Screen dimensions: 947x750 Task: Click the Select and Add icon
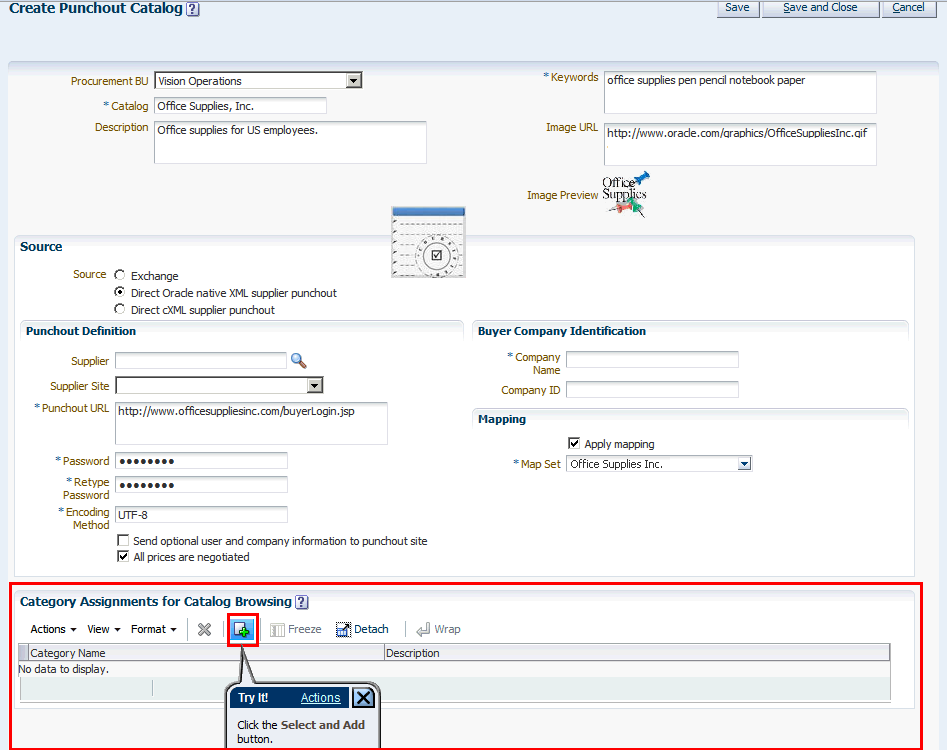[x=240, y=629]
